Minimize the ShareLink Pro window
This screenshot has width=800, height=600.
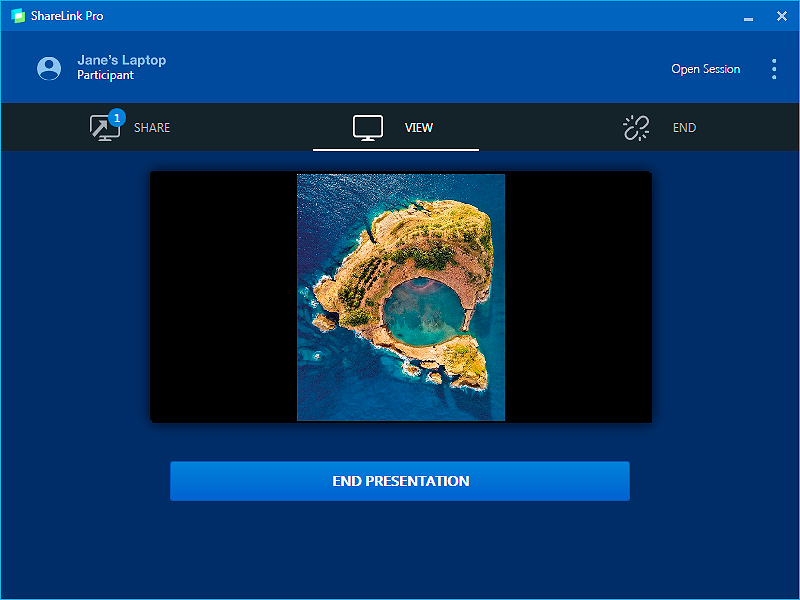pyautogui.click(x=748, y=17)
